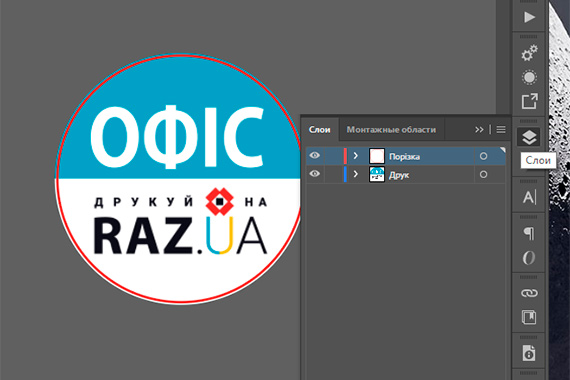Open the Links panel chain icon
The height and width of the screenshot is (380, 570).
pyautogui.click(x=529, y=293)
